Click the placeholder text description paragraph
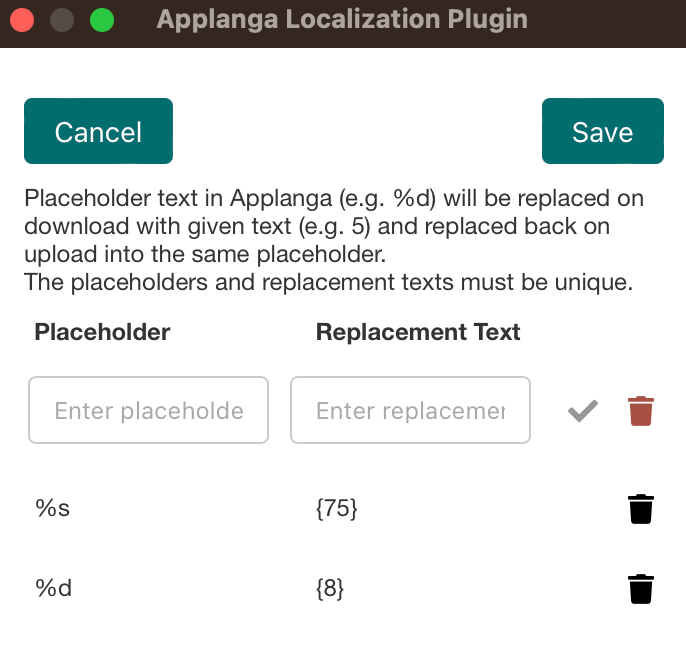Image resolution: width=686 pixels, height=662 pixels. pyautogui.click(x=334, y=226)
